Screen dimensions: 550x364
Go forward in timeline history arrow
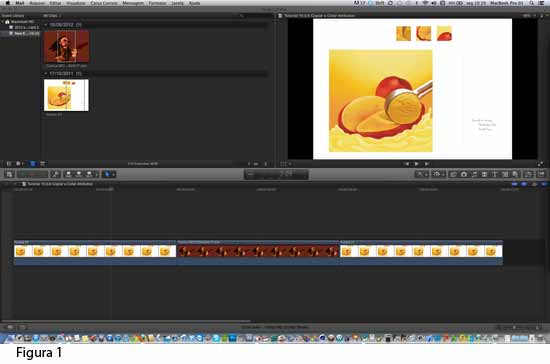pos(15,184)
